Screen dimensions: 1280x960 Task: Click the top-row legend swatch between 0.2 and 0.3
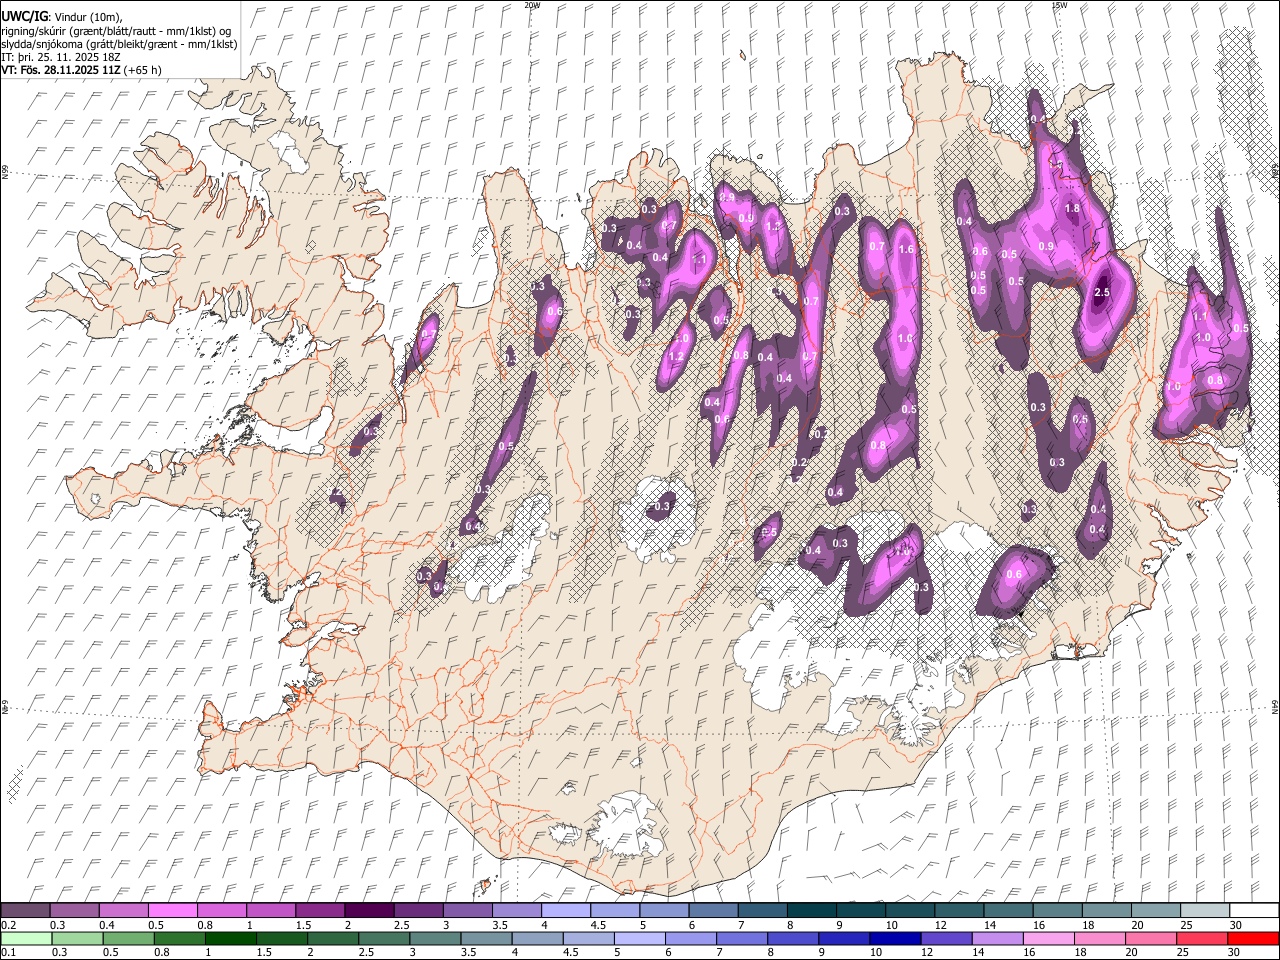coord(25,910)
